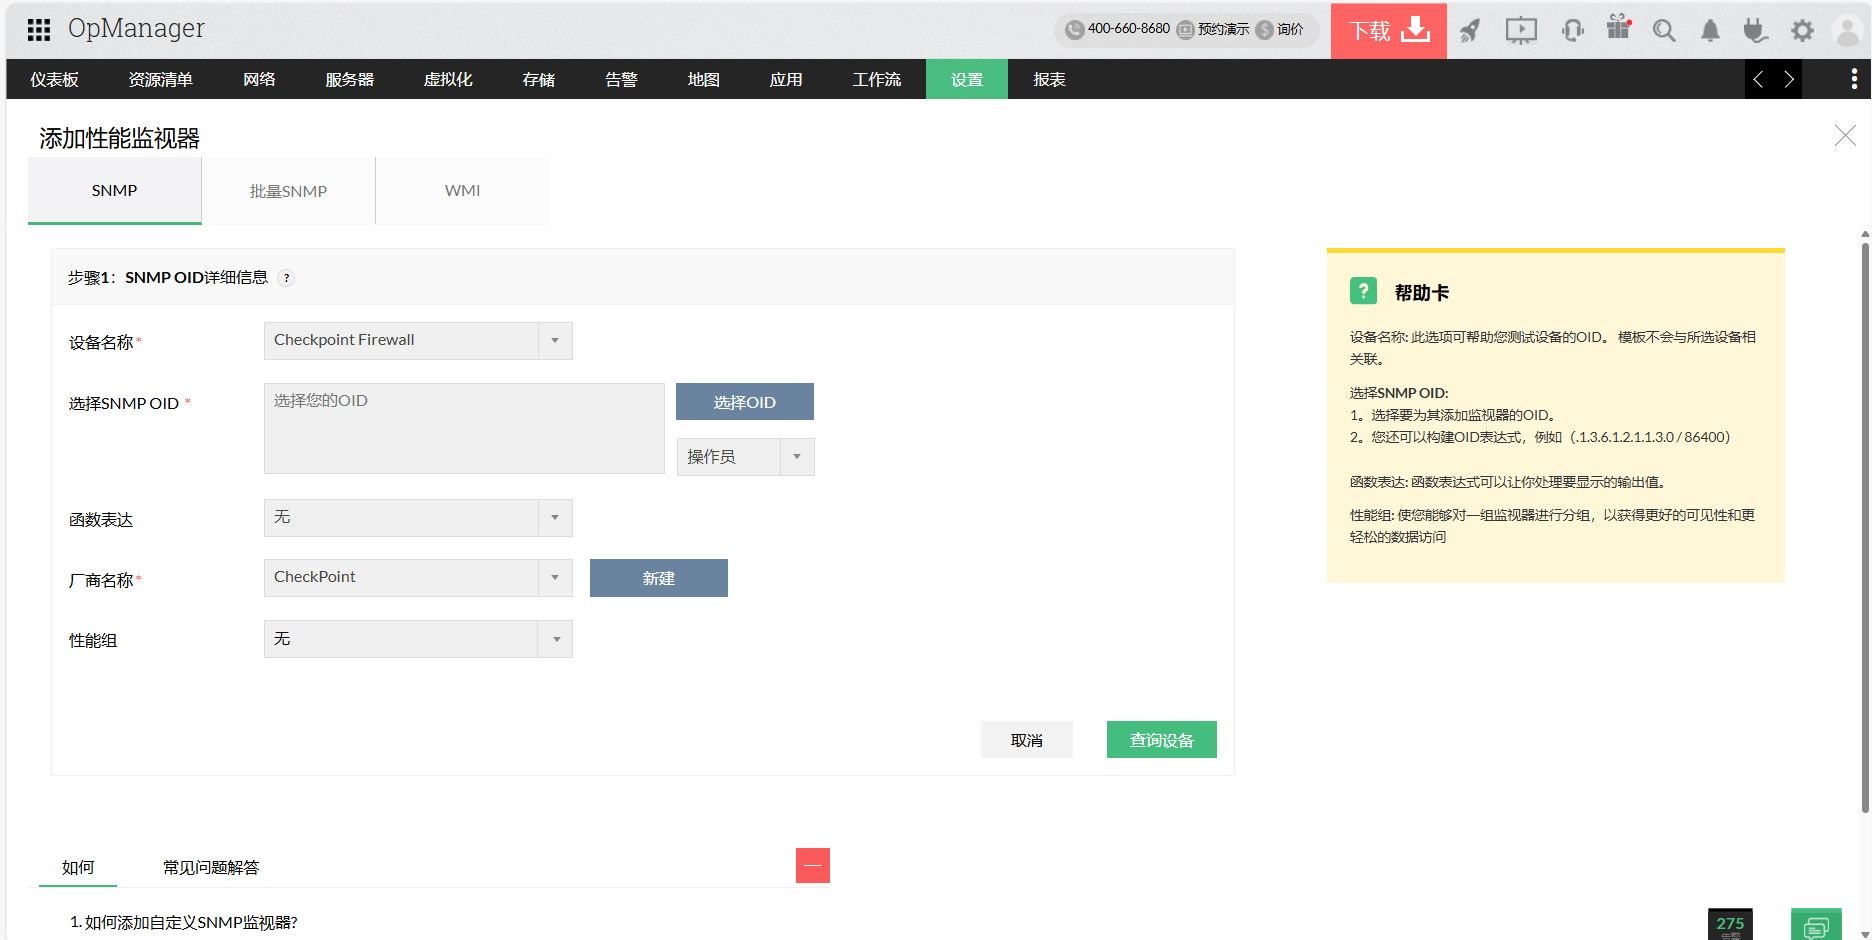
Task: Open the 仪表板 menu
Action: 54,79
